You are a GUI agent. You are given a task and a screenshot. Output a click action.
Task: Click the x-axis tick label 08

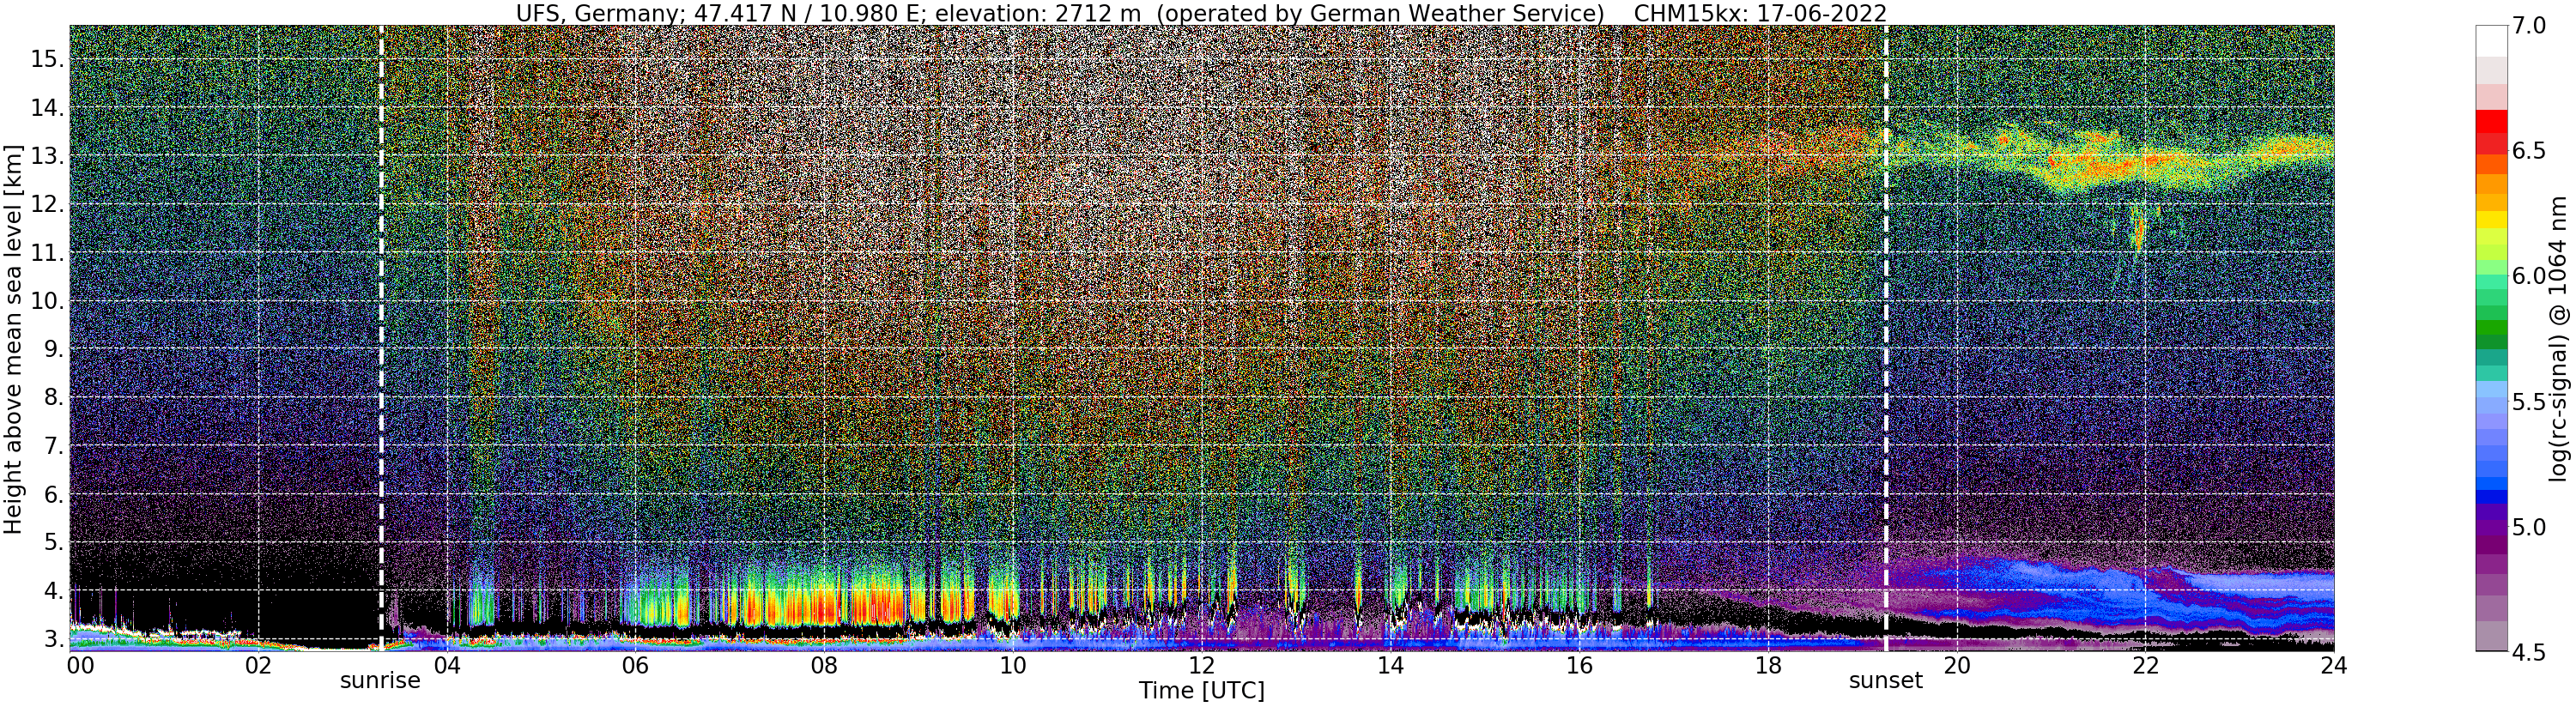[x=823, y=667]
